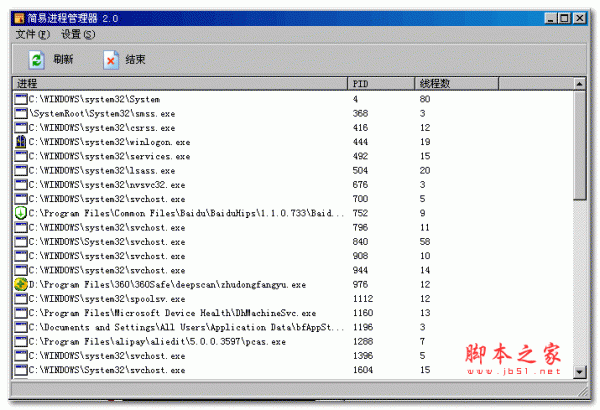
Task: Select the services.exe process path
Action: tap(109, 156)
